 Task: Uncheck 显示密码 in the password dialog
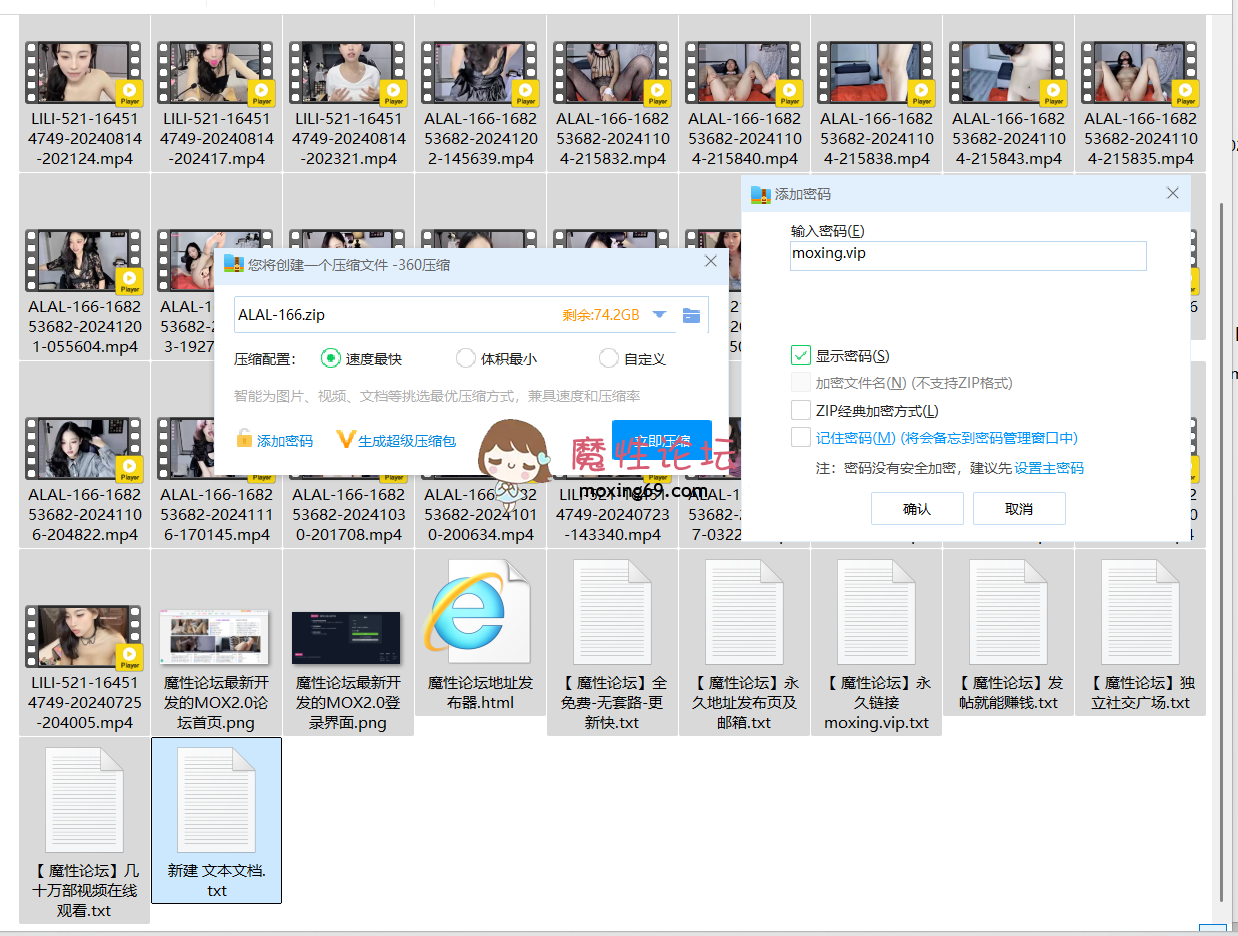click(801, 354)
